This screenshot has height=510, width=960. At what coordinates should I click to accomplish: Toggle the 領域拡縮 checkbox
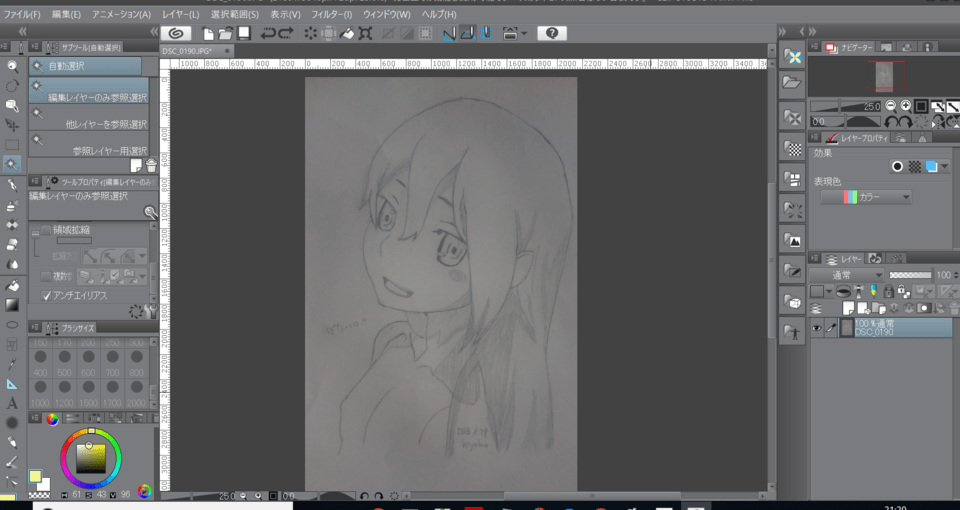tap(46, 230)
